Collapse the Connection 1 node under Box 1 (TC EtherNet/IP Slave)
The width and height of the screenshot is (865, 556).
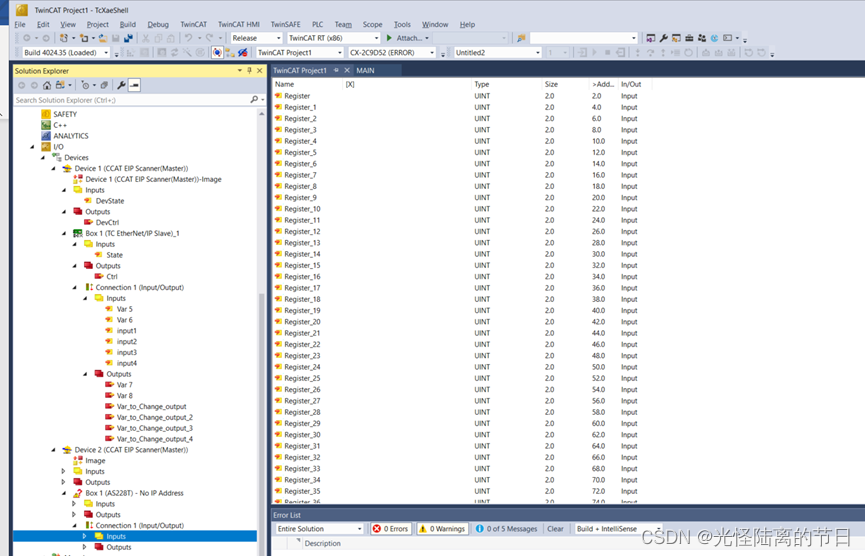[x=74, y=287]
